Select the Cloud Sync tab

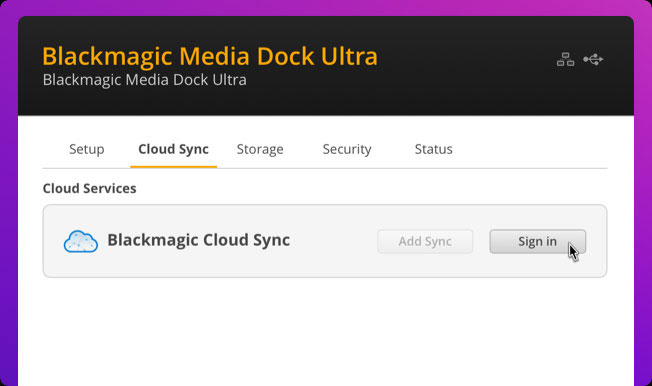[x=173, y=149]
